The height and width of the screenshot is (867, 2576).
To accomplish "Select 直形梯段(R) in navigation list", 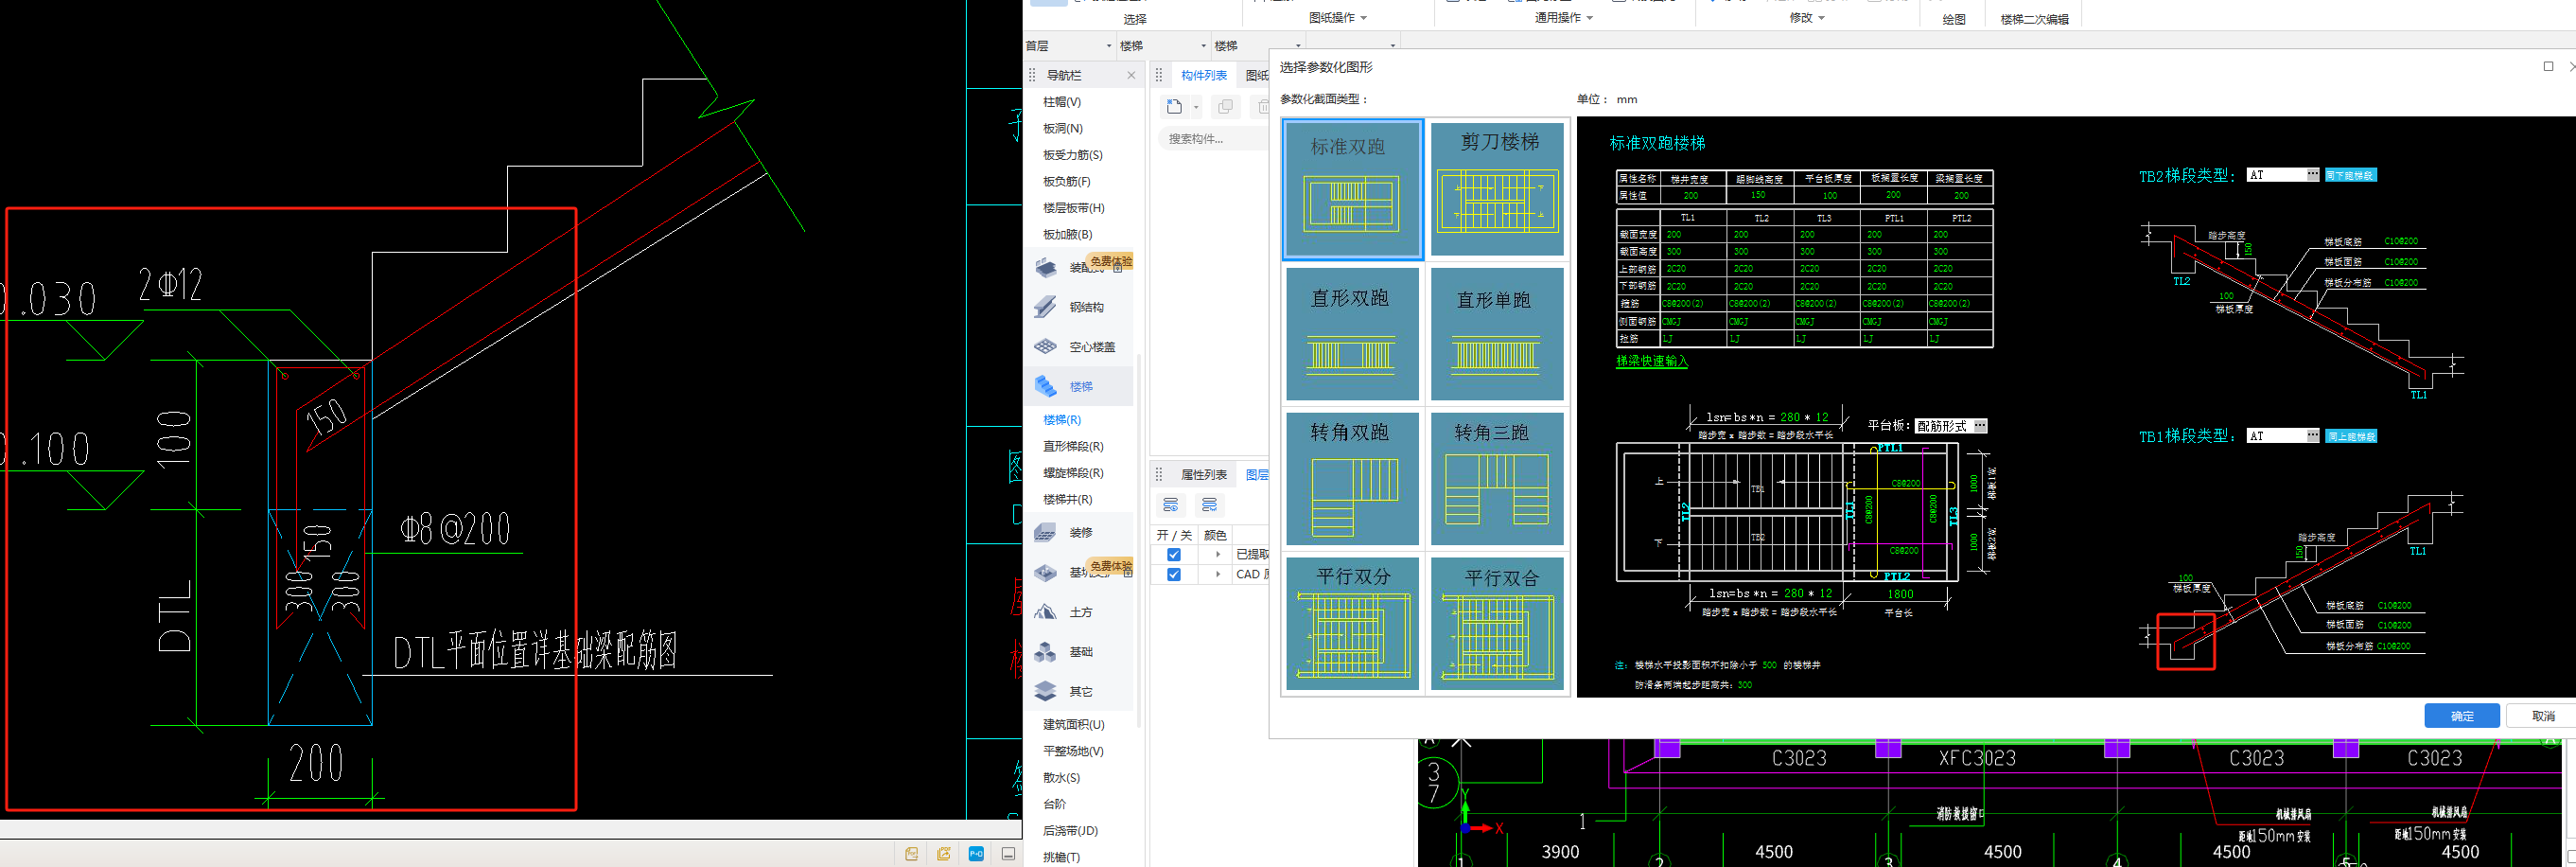I will coord(1073,446).
